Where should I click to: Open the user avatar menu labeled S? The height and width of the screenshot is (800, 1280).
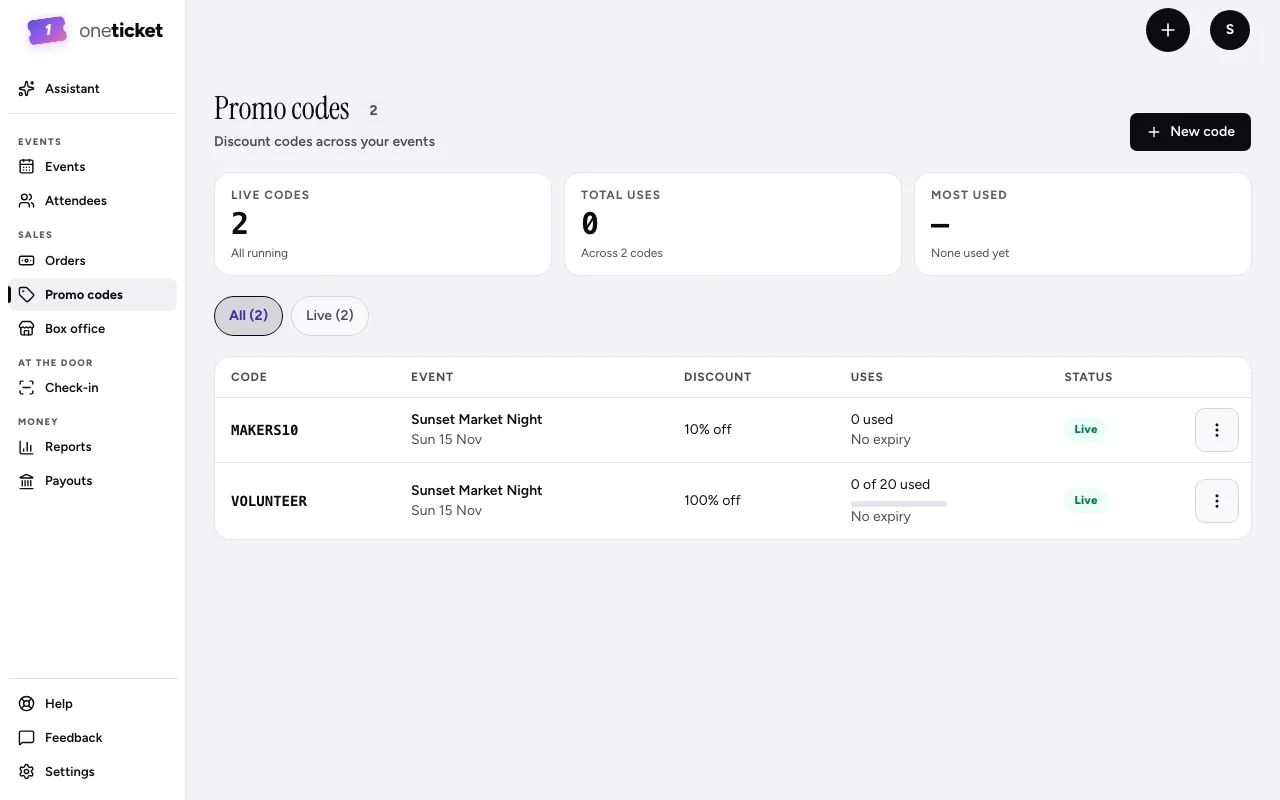tap(1230, 30)
